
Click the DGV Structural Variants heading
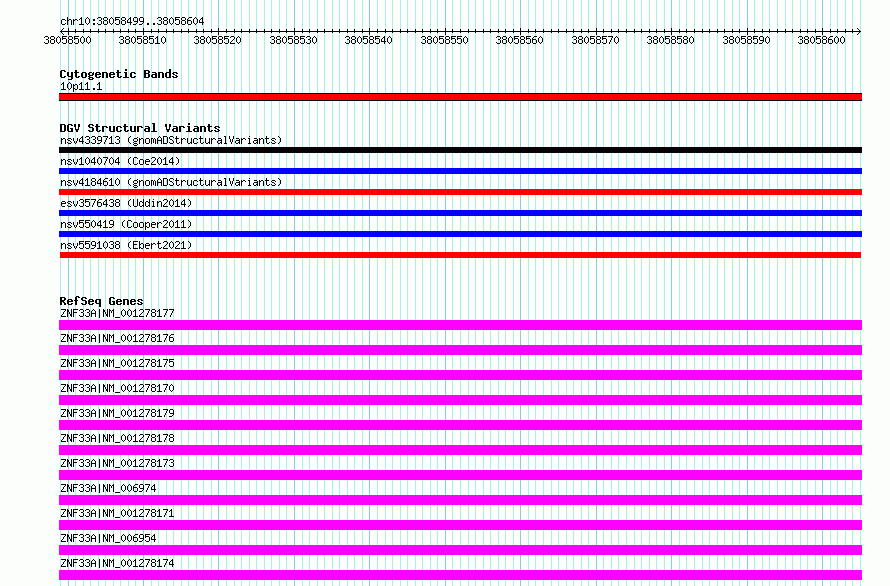coord(140,128)
